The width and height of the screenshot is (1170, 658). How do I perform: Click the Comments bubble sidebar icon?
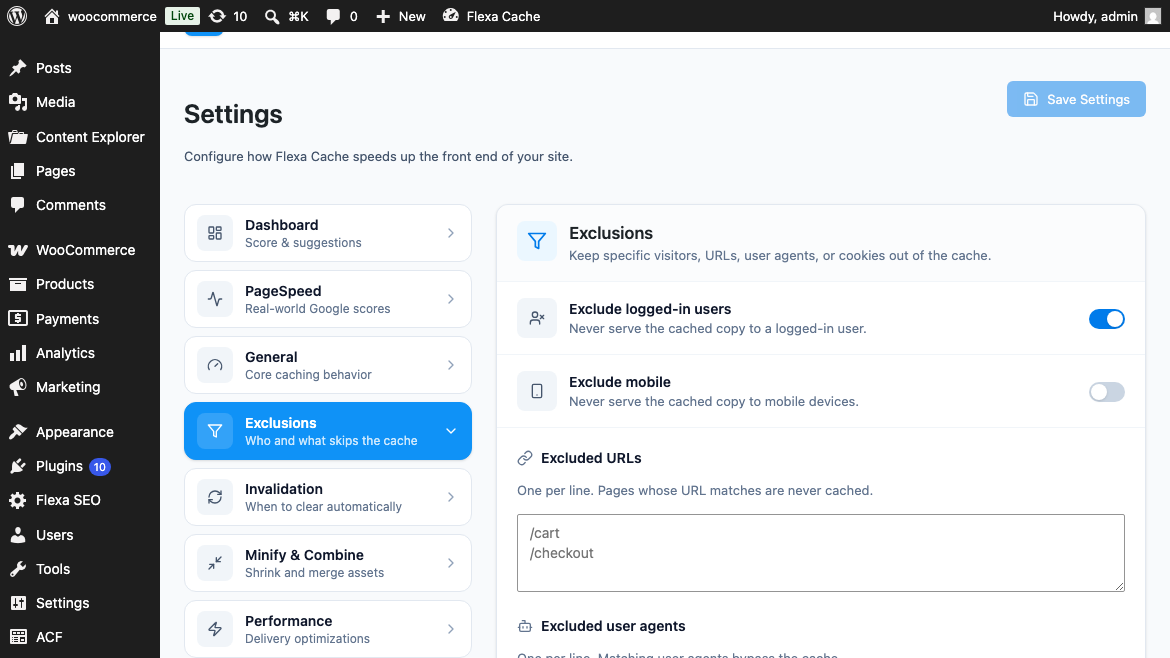pyautogui.click(x=18, y=204)
